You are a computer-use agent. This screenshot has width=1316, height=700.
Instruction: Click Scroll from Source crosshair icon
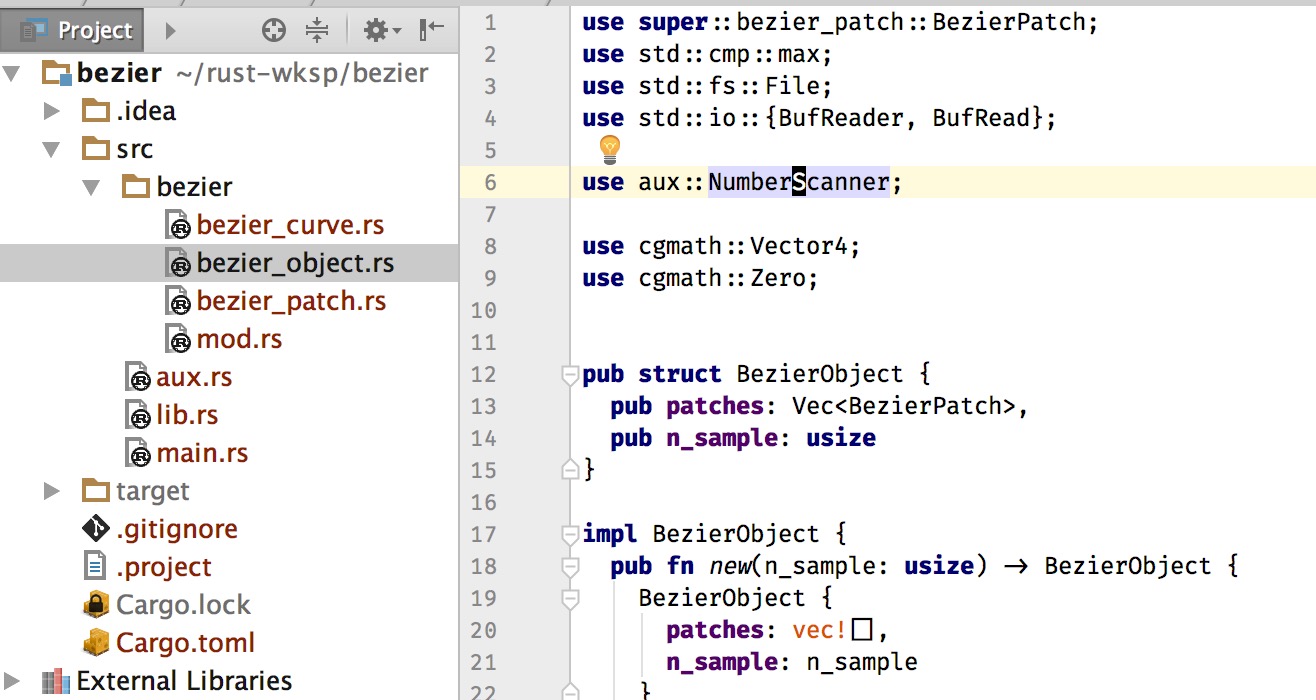tap(274, 31)
